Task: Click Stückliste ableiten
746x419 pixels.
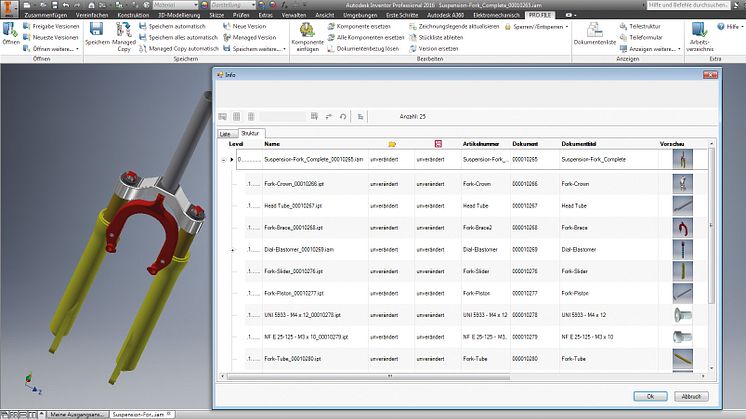Action: point(436,37)
